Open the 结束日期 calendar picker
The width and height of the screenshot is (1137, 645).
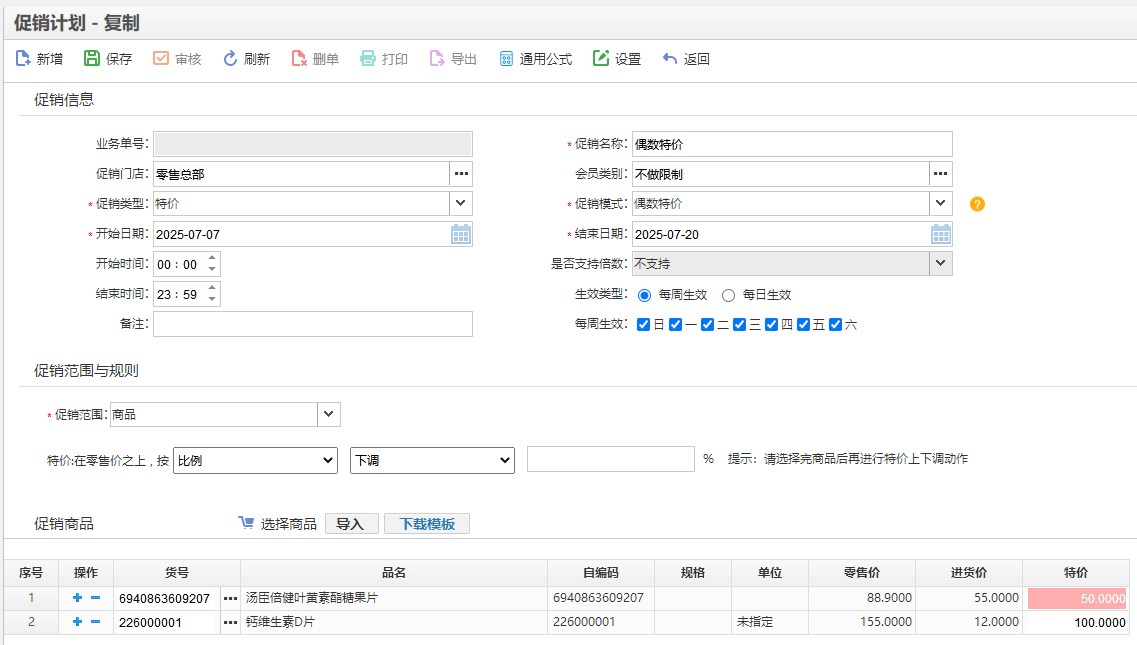coord(940,234)
